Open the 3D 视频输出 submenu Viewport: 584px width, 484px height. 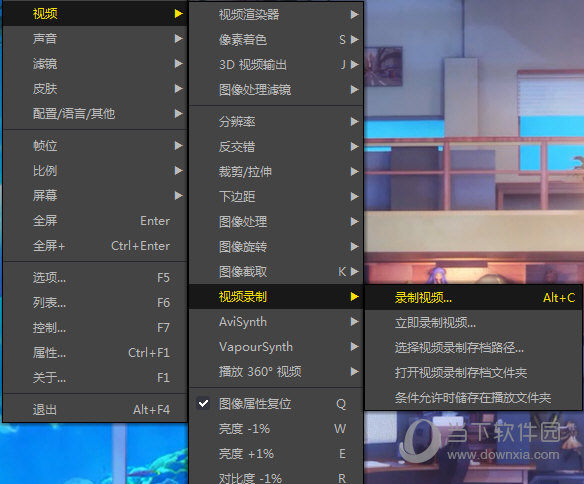276,65
